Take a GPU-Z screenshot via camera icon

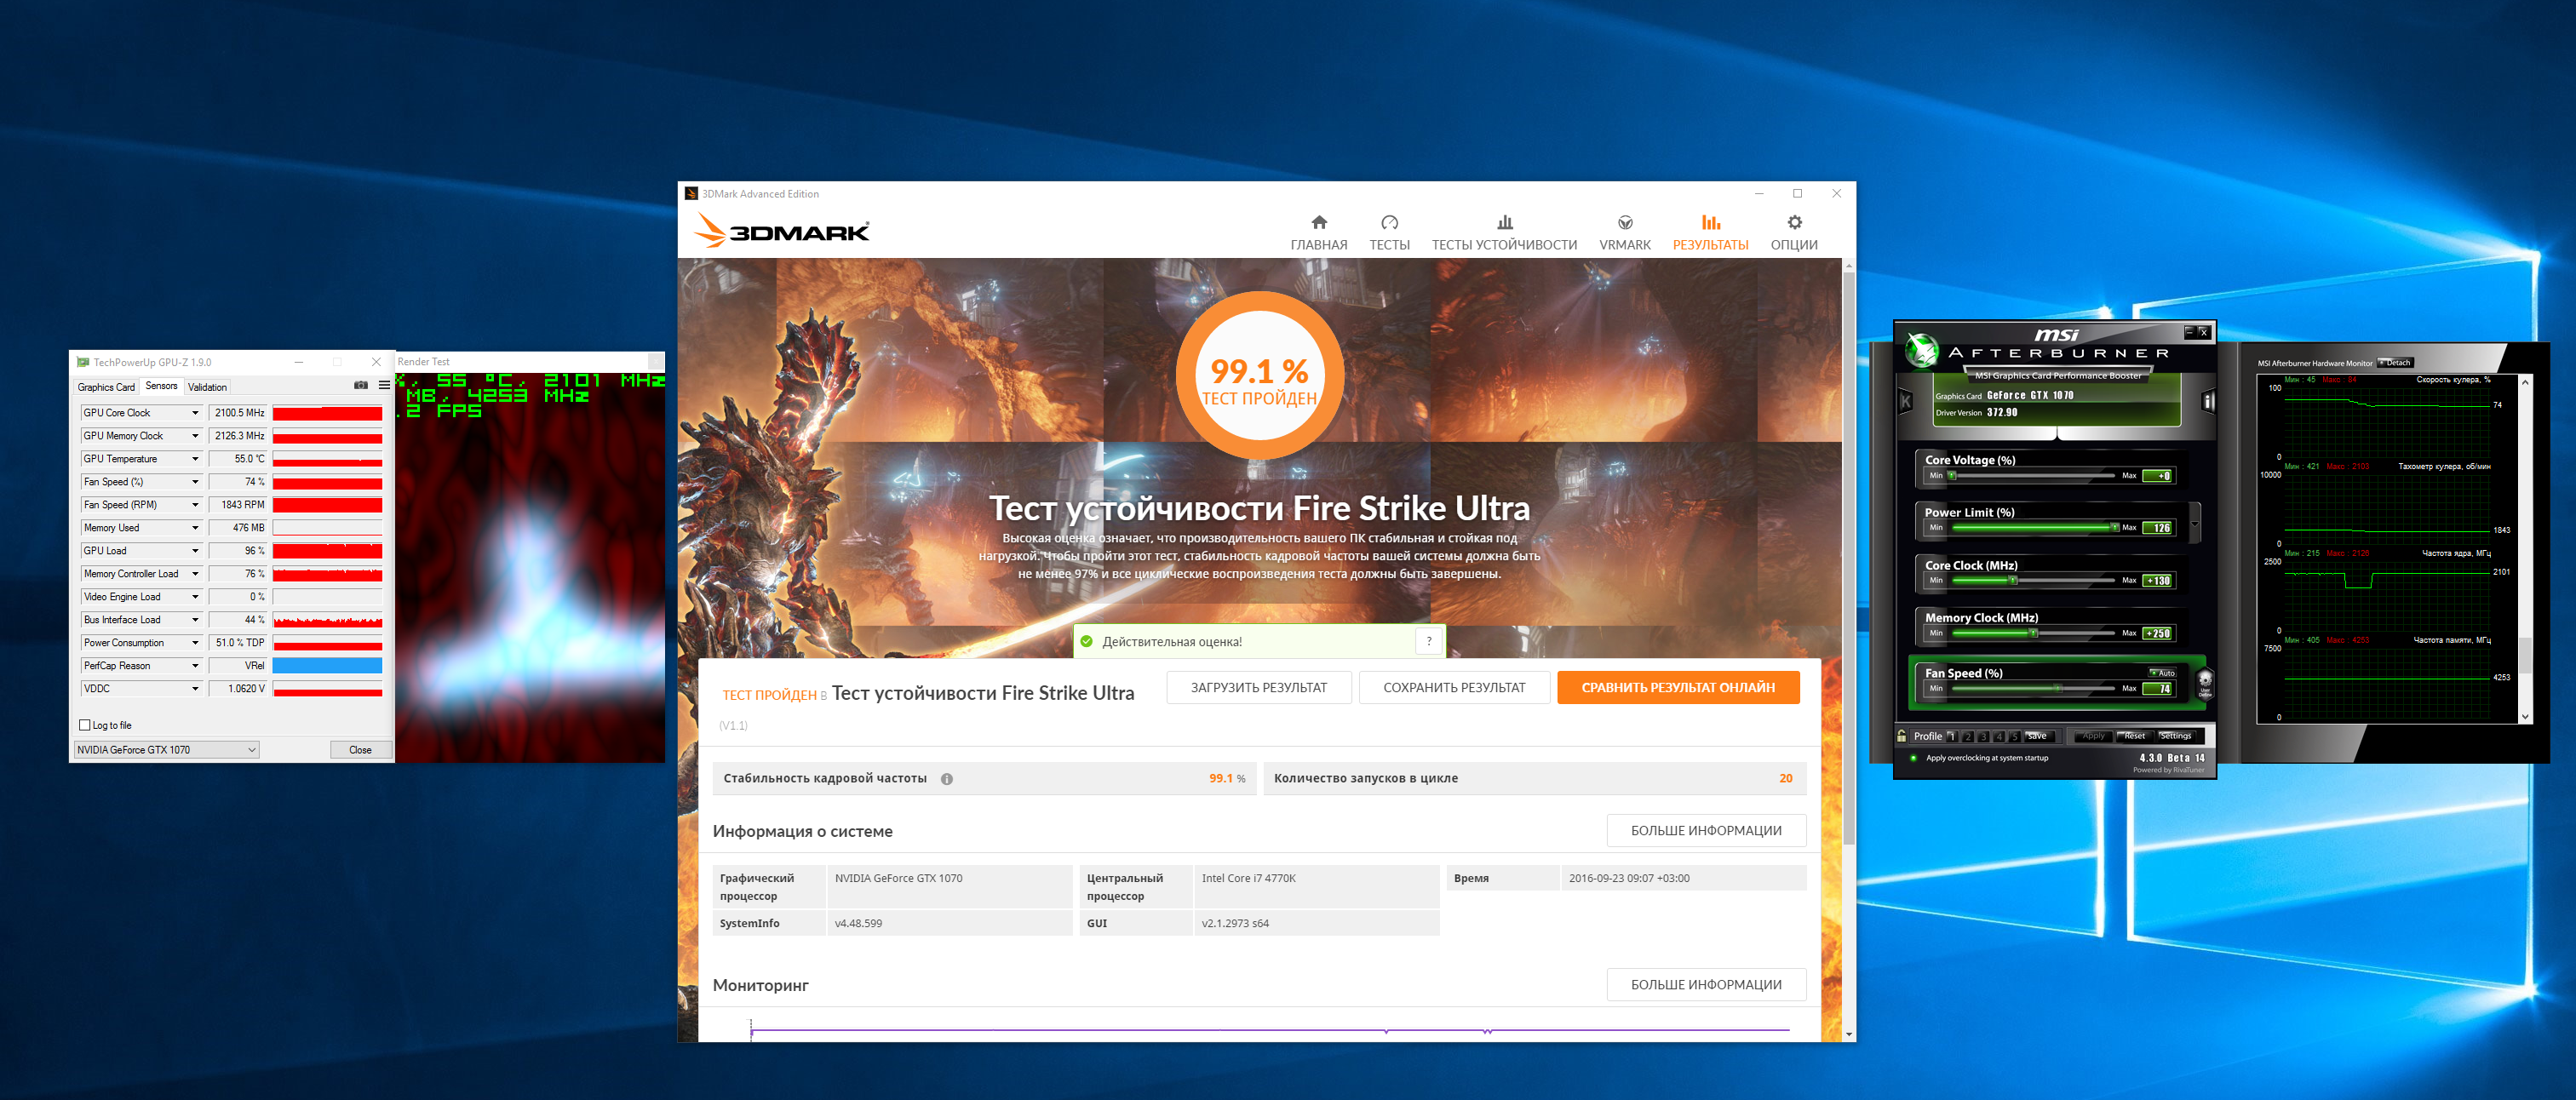pos(361,385)
